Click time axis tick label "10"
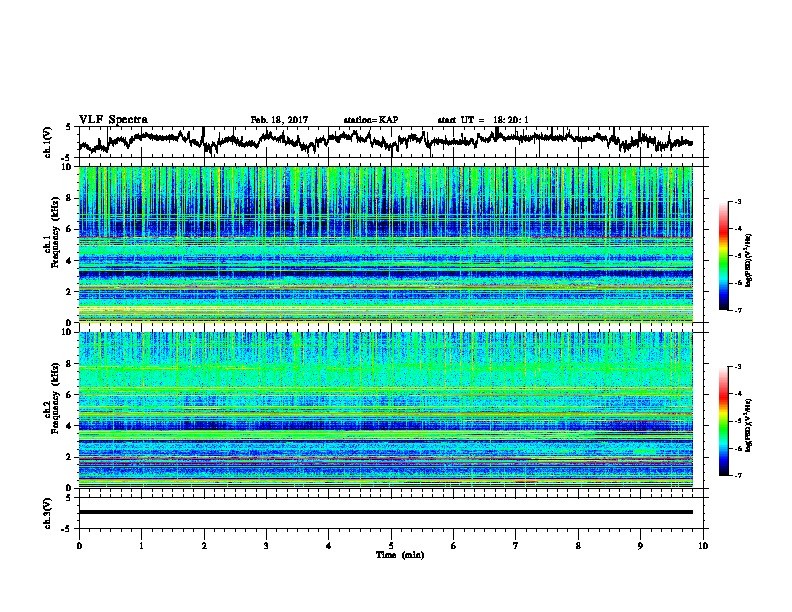Image resolution: width=792 pixels, height=612 pixels. 703,546
